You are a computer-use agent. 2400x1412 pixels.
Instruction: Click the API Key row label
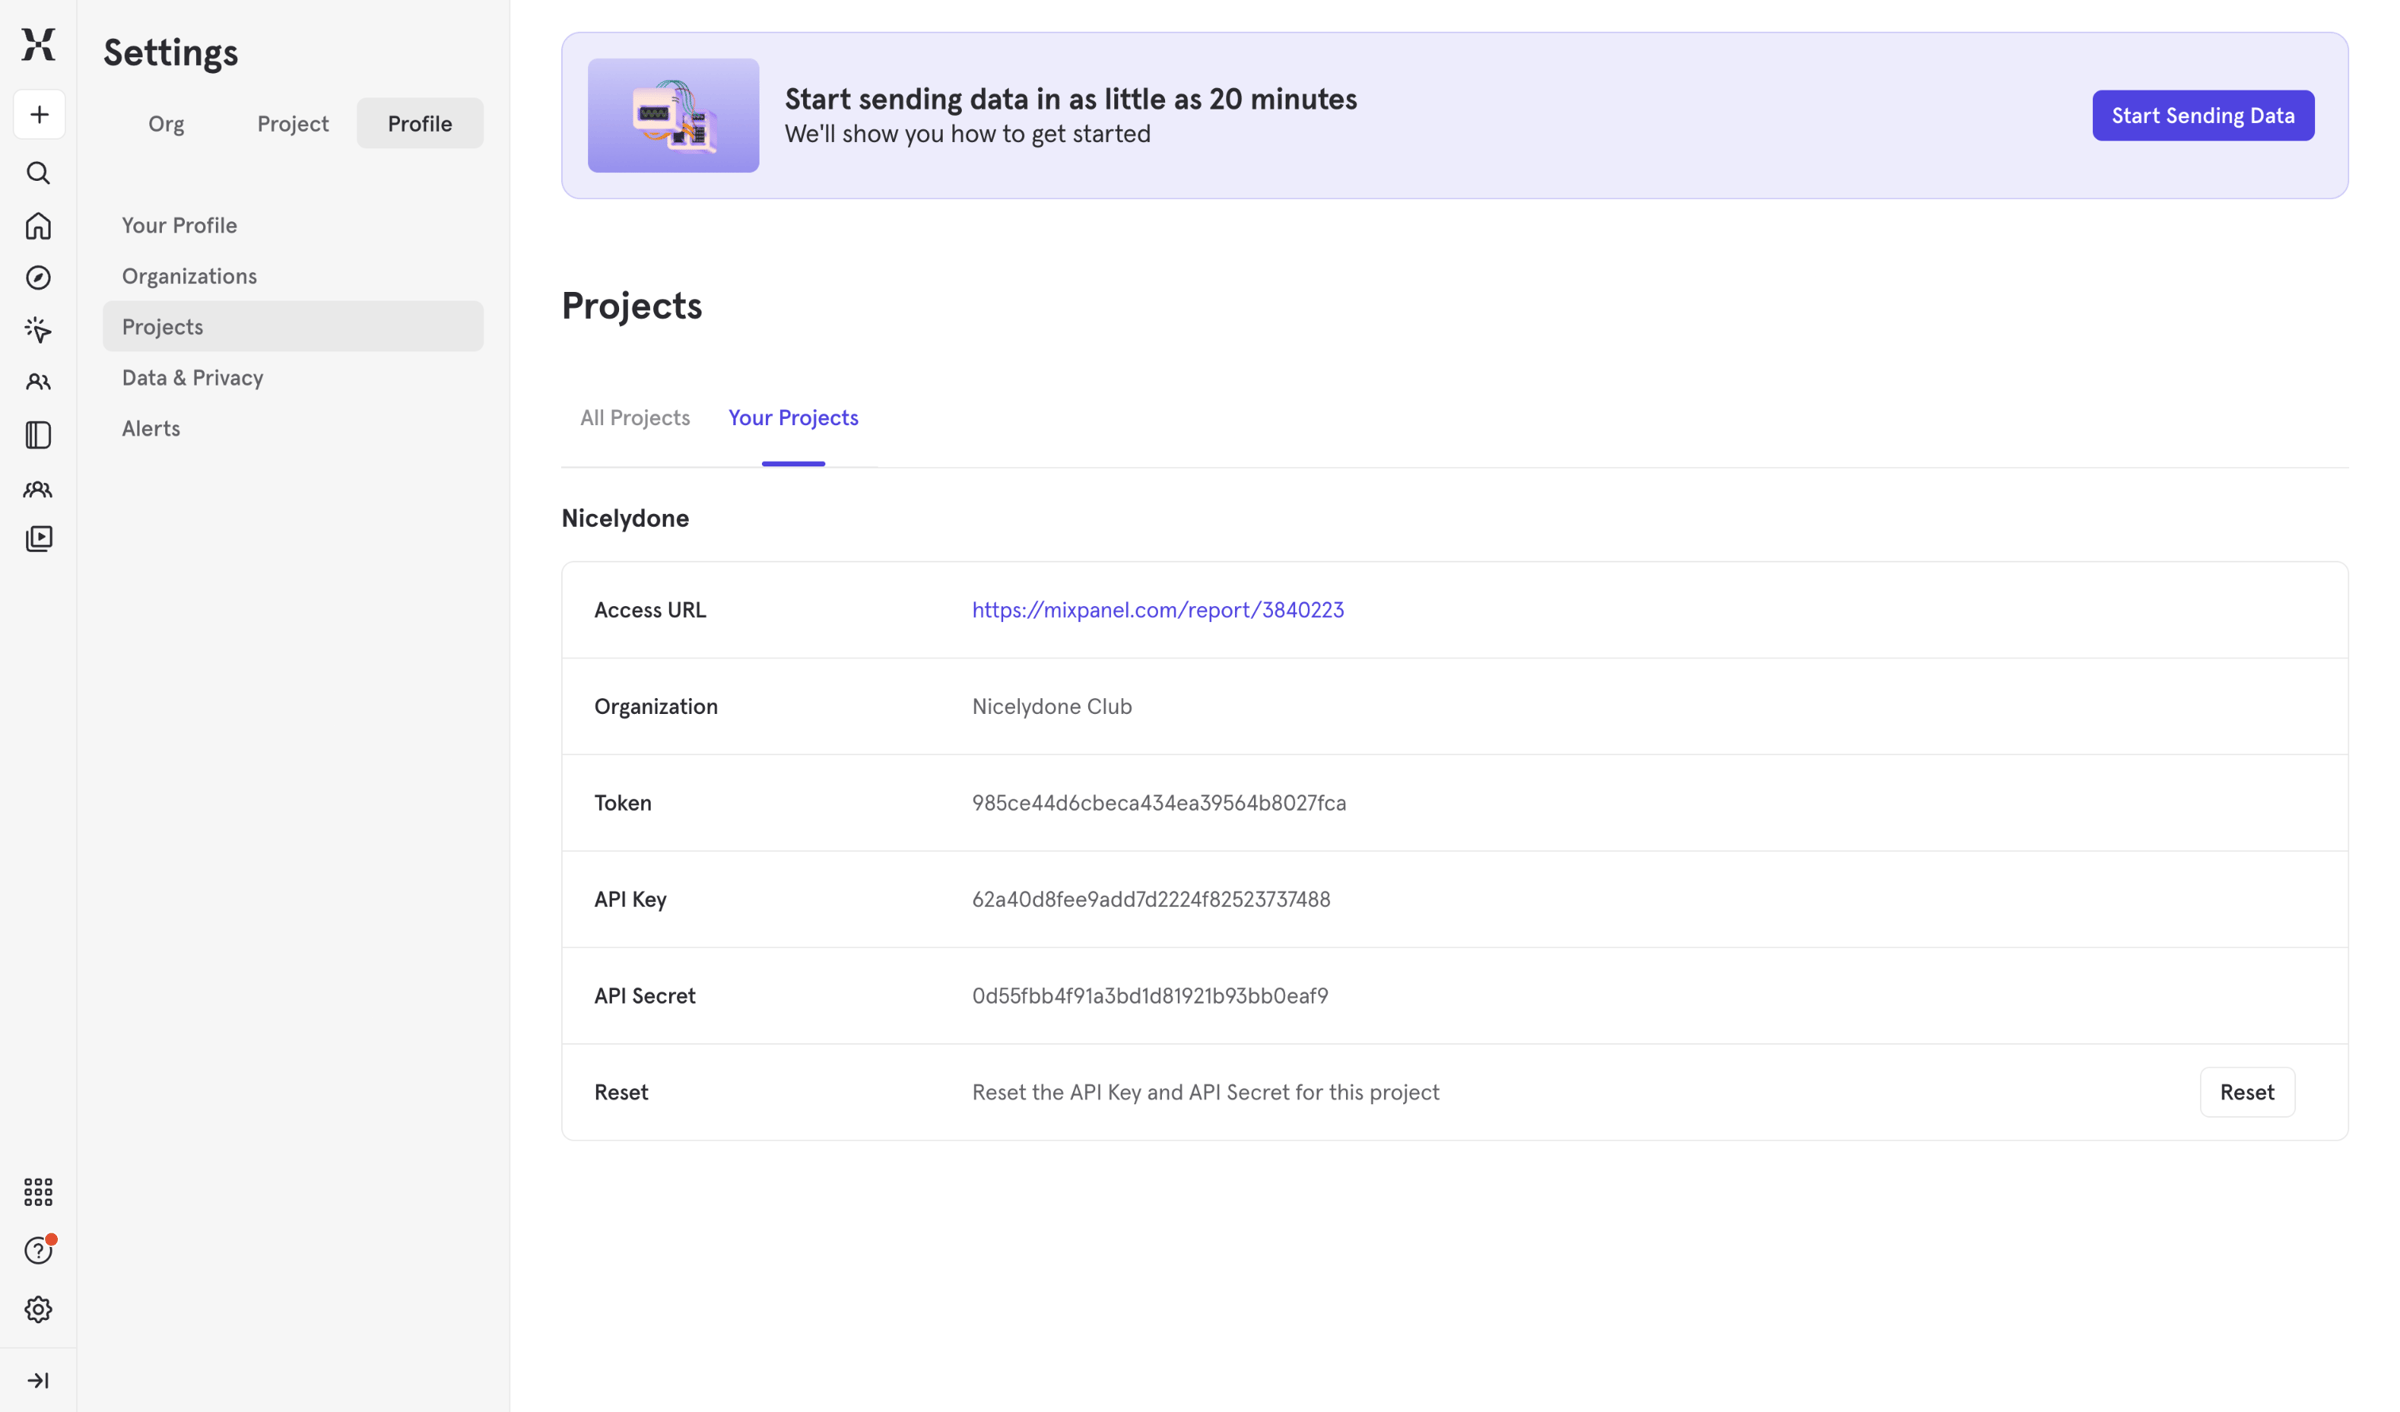pos(630,899)
